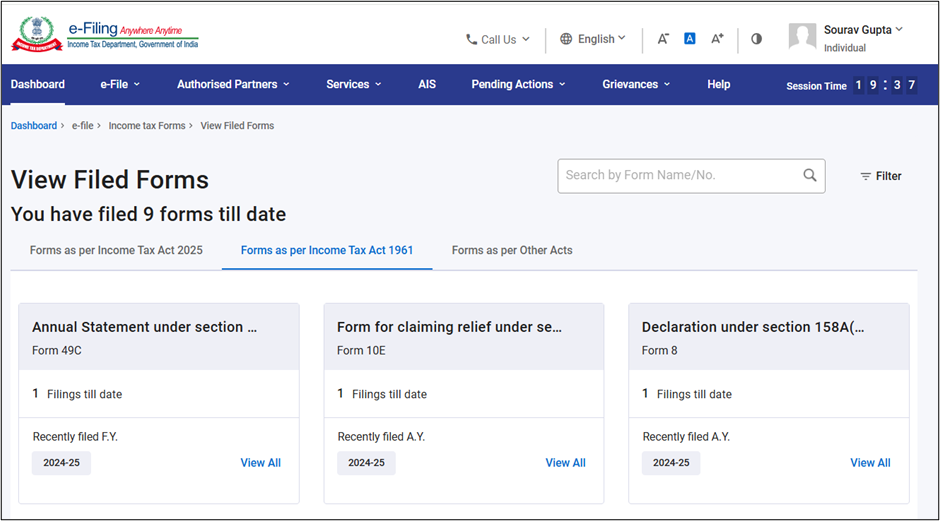This screenshot has height=521, width=940.
Task: Click the user profile avatar picture
Action: point(802,38)
